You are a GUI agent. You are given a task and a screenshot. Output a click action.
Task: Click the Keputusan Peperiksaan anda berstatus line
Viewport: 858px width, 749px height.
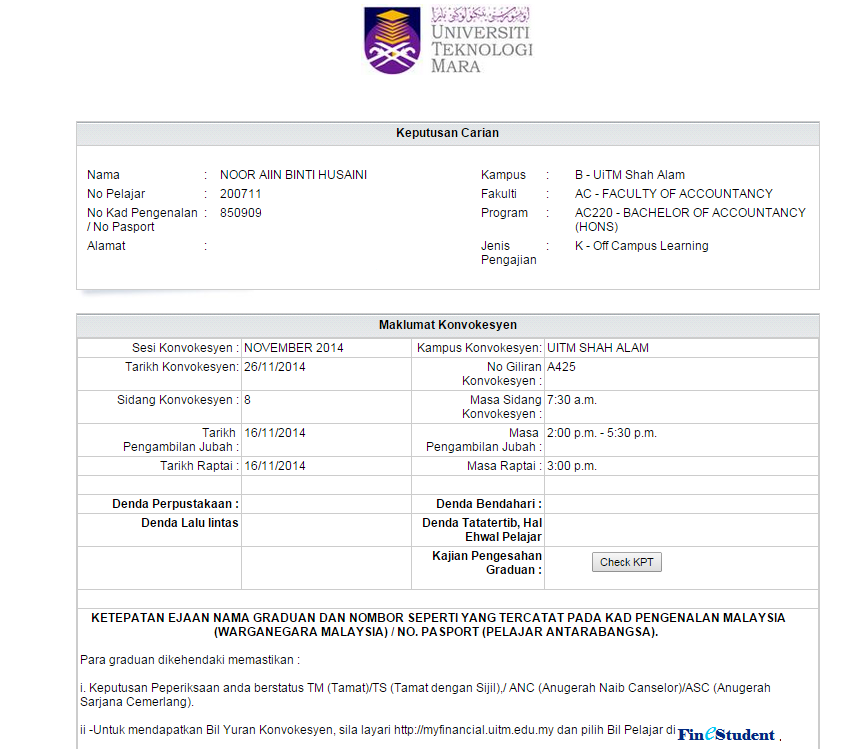tap(425, 695)
